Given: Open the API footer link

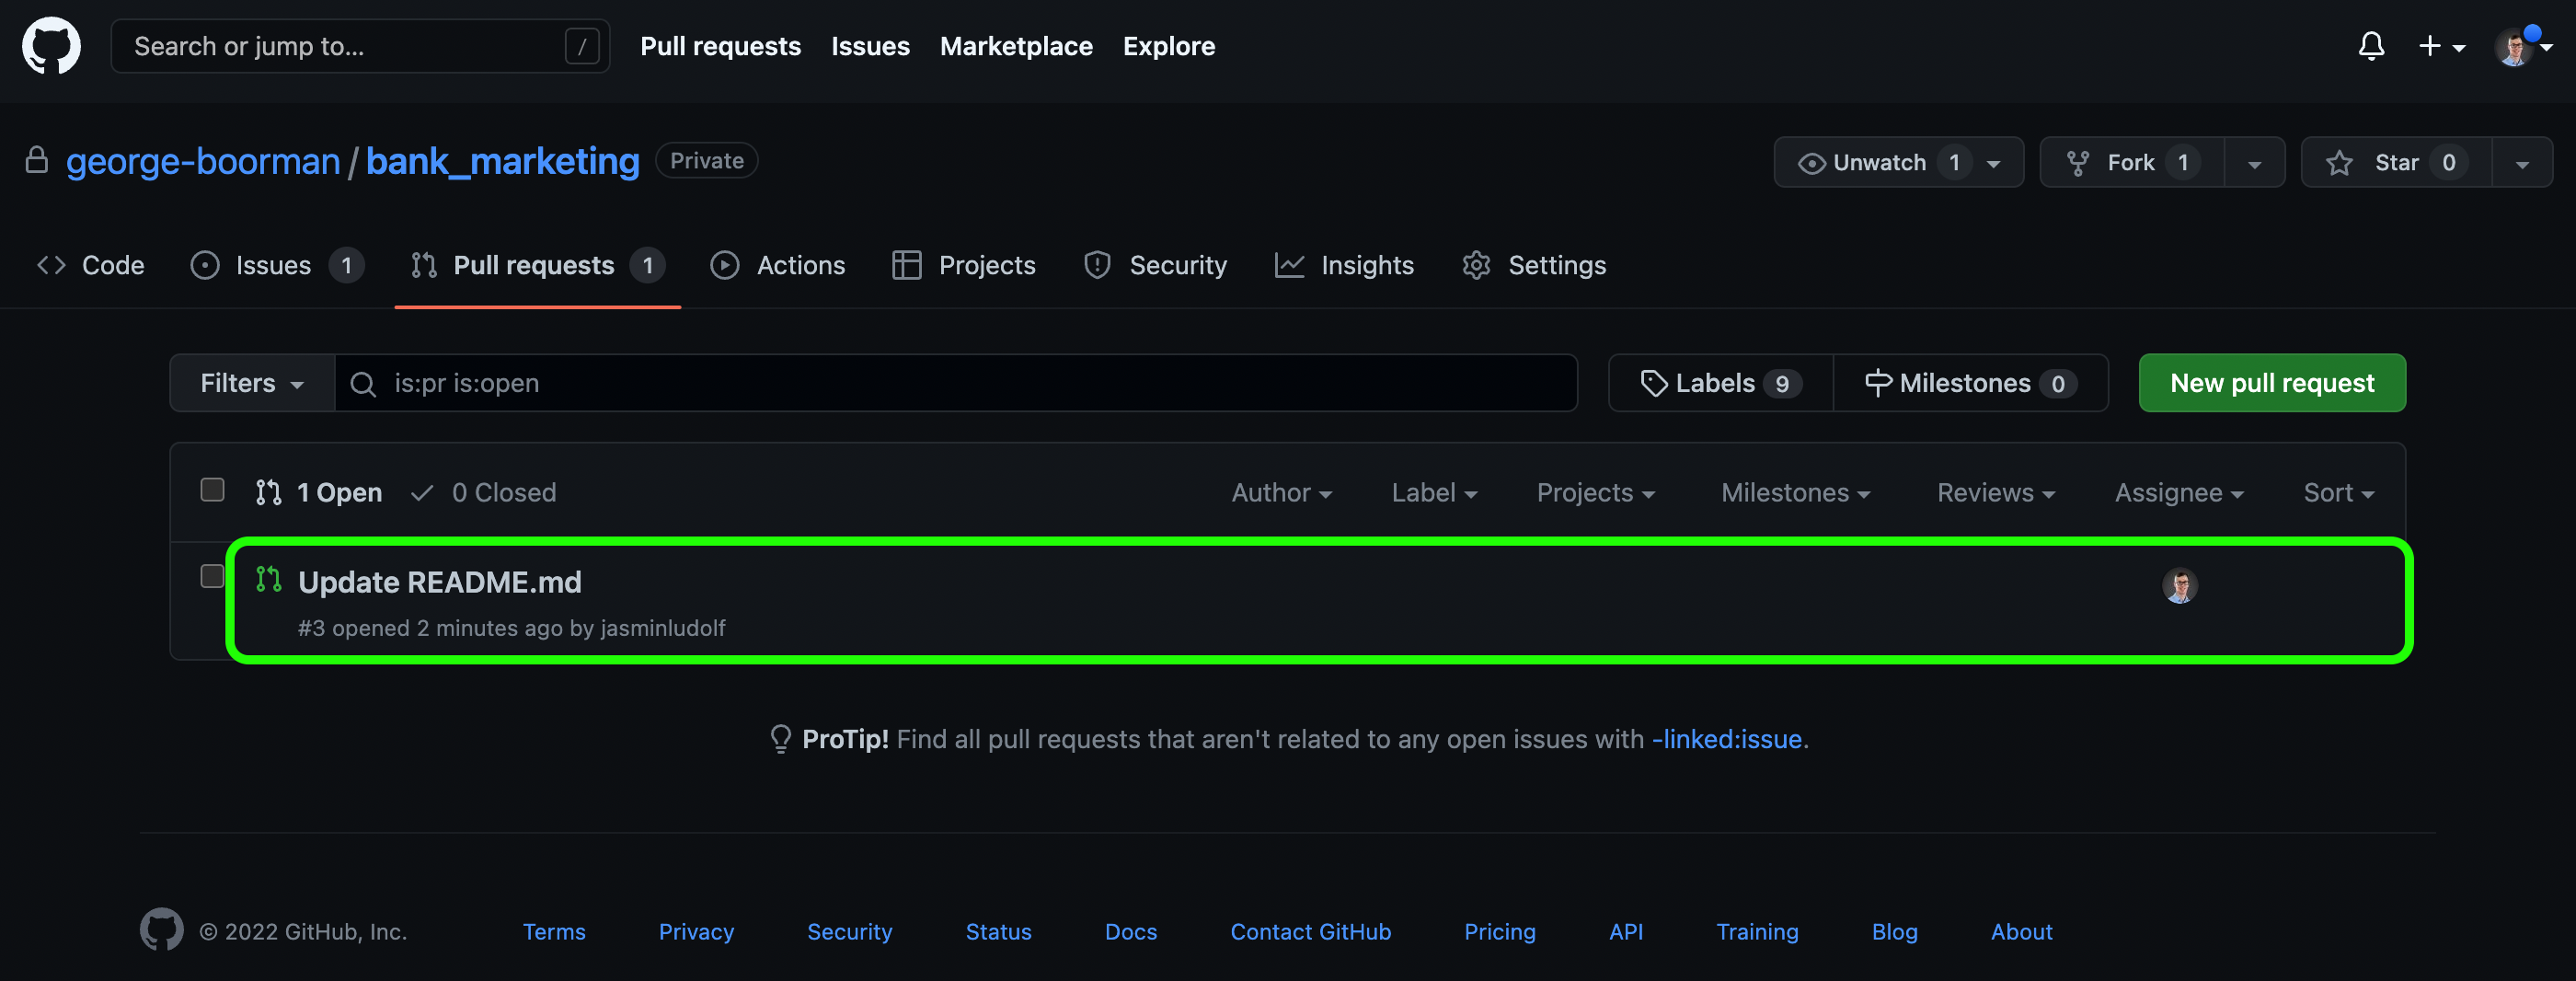Looking at the screenshot, I should (1626, 931).
